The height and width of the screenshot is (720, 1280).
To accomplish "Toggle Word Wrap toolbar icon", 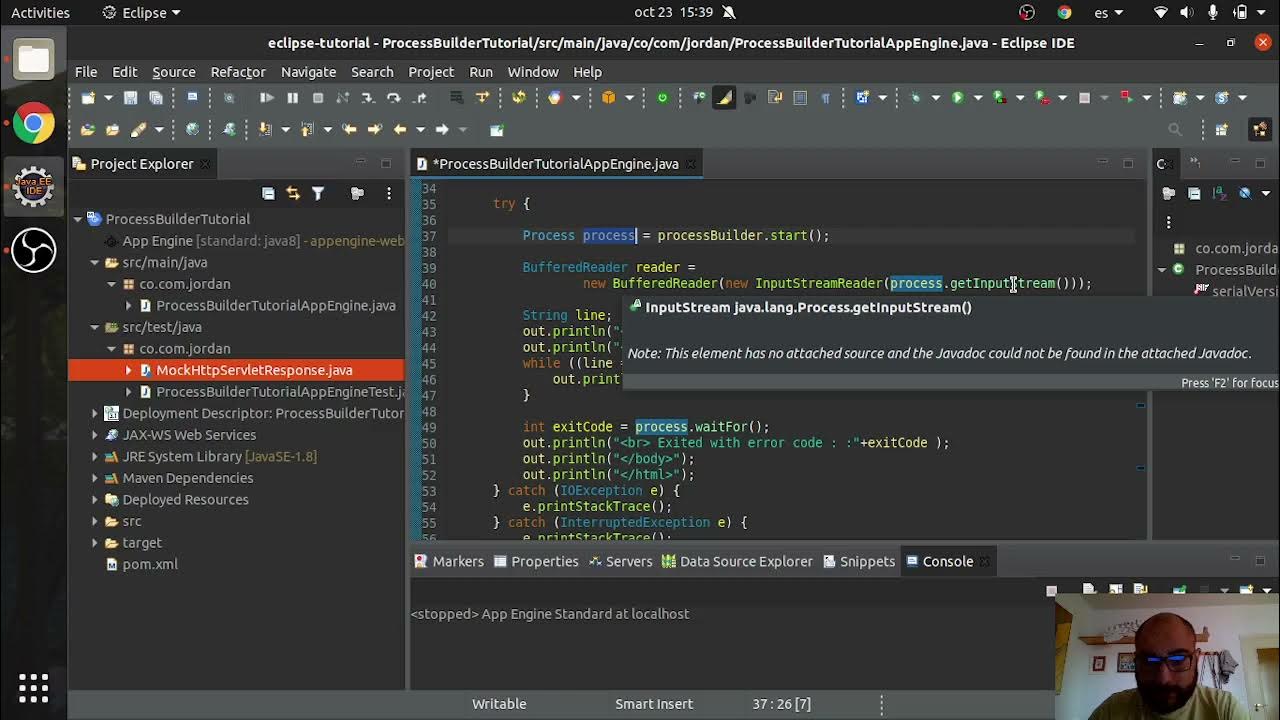I will (x=775, y=97).
